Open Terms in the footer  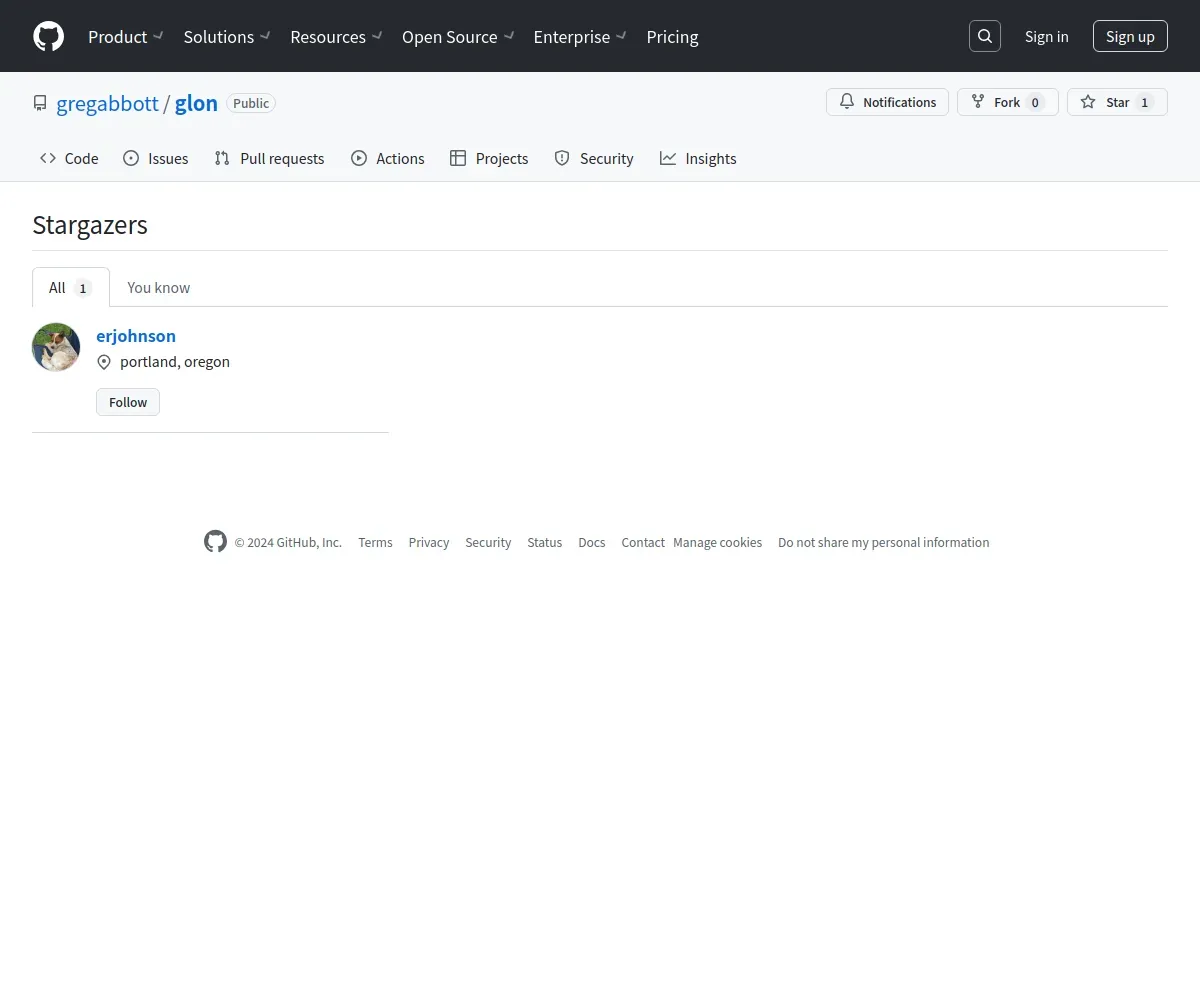click(375, 542)
